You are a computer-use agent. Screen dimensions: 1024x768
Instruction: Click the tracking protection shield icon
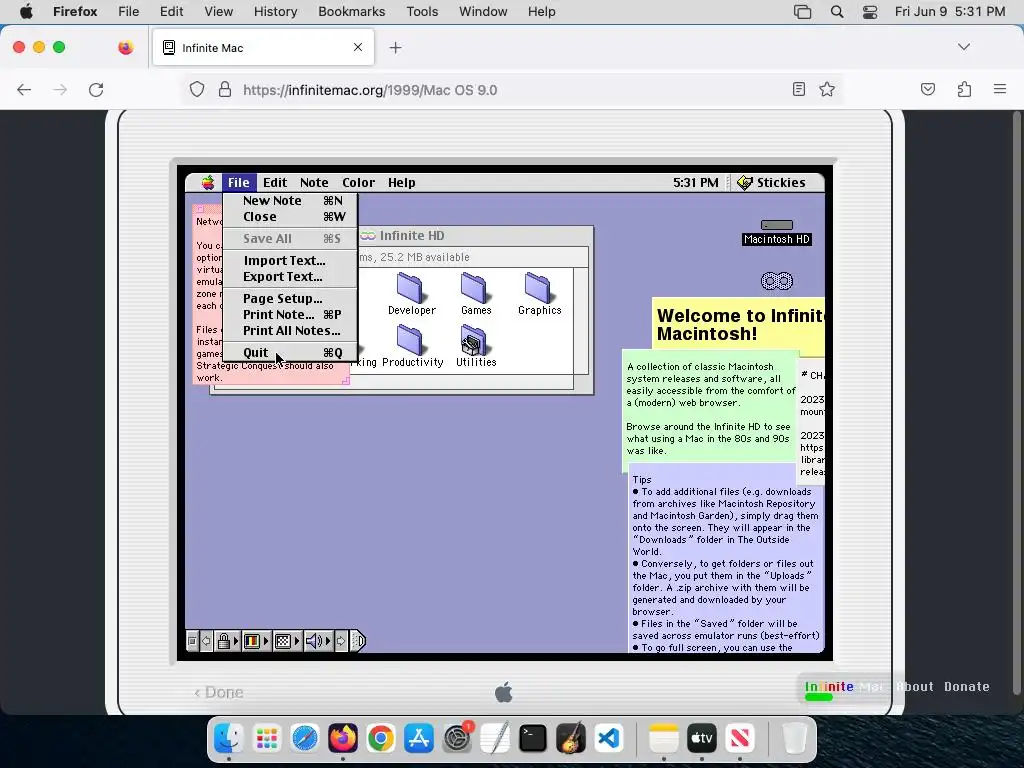197,89
